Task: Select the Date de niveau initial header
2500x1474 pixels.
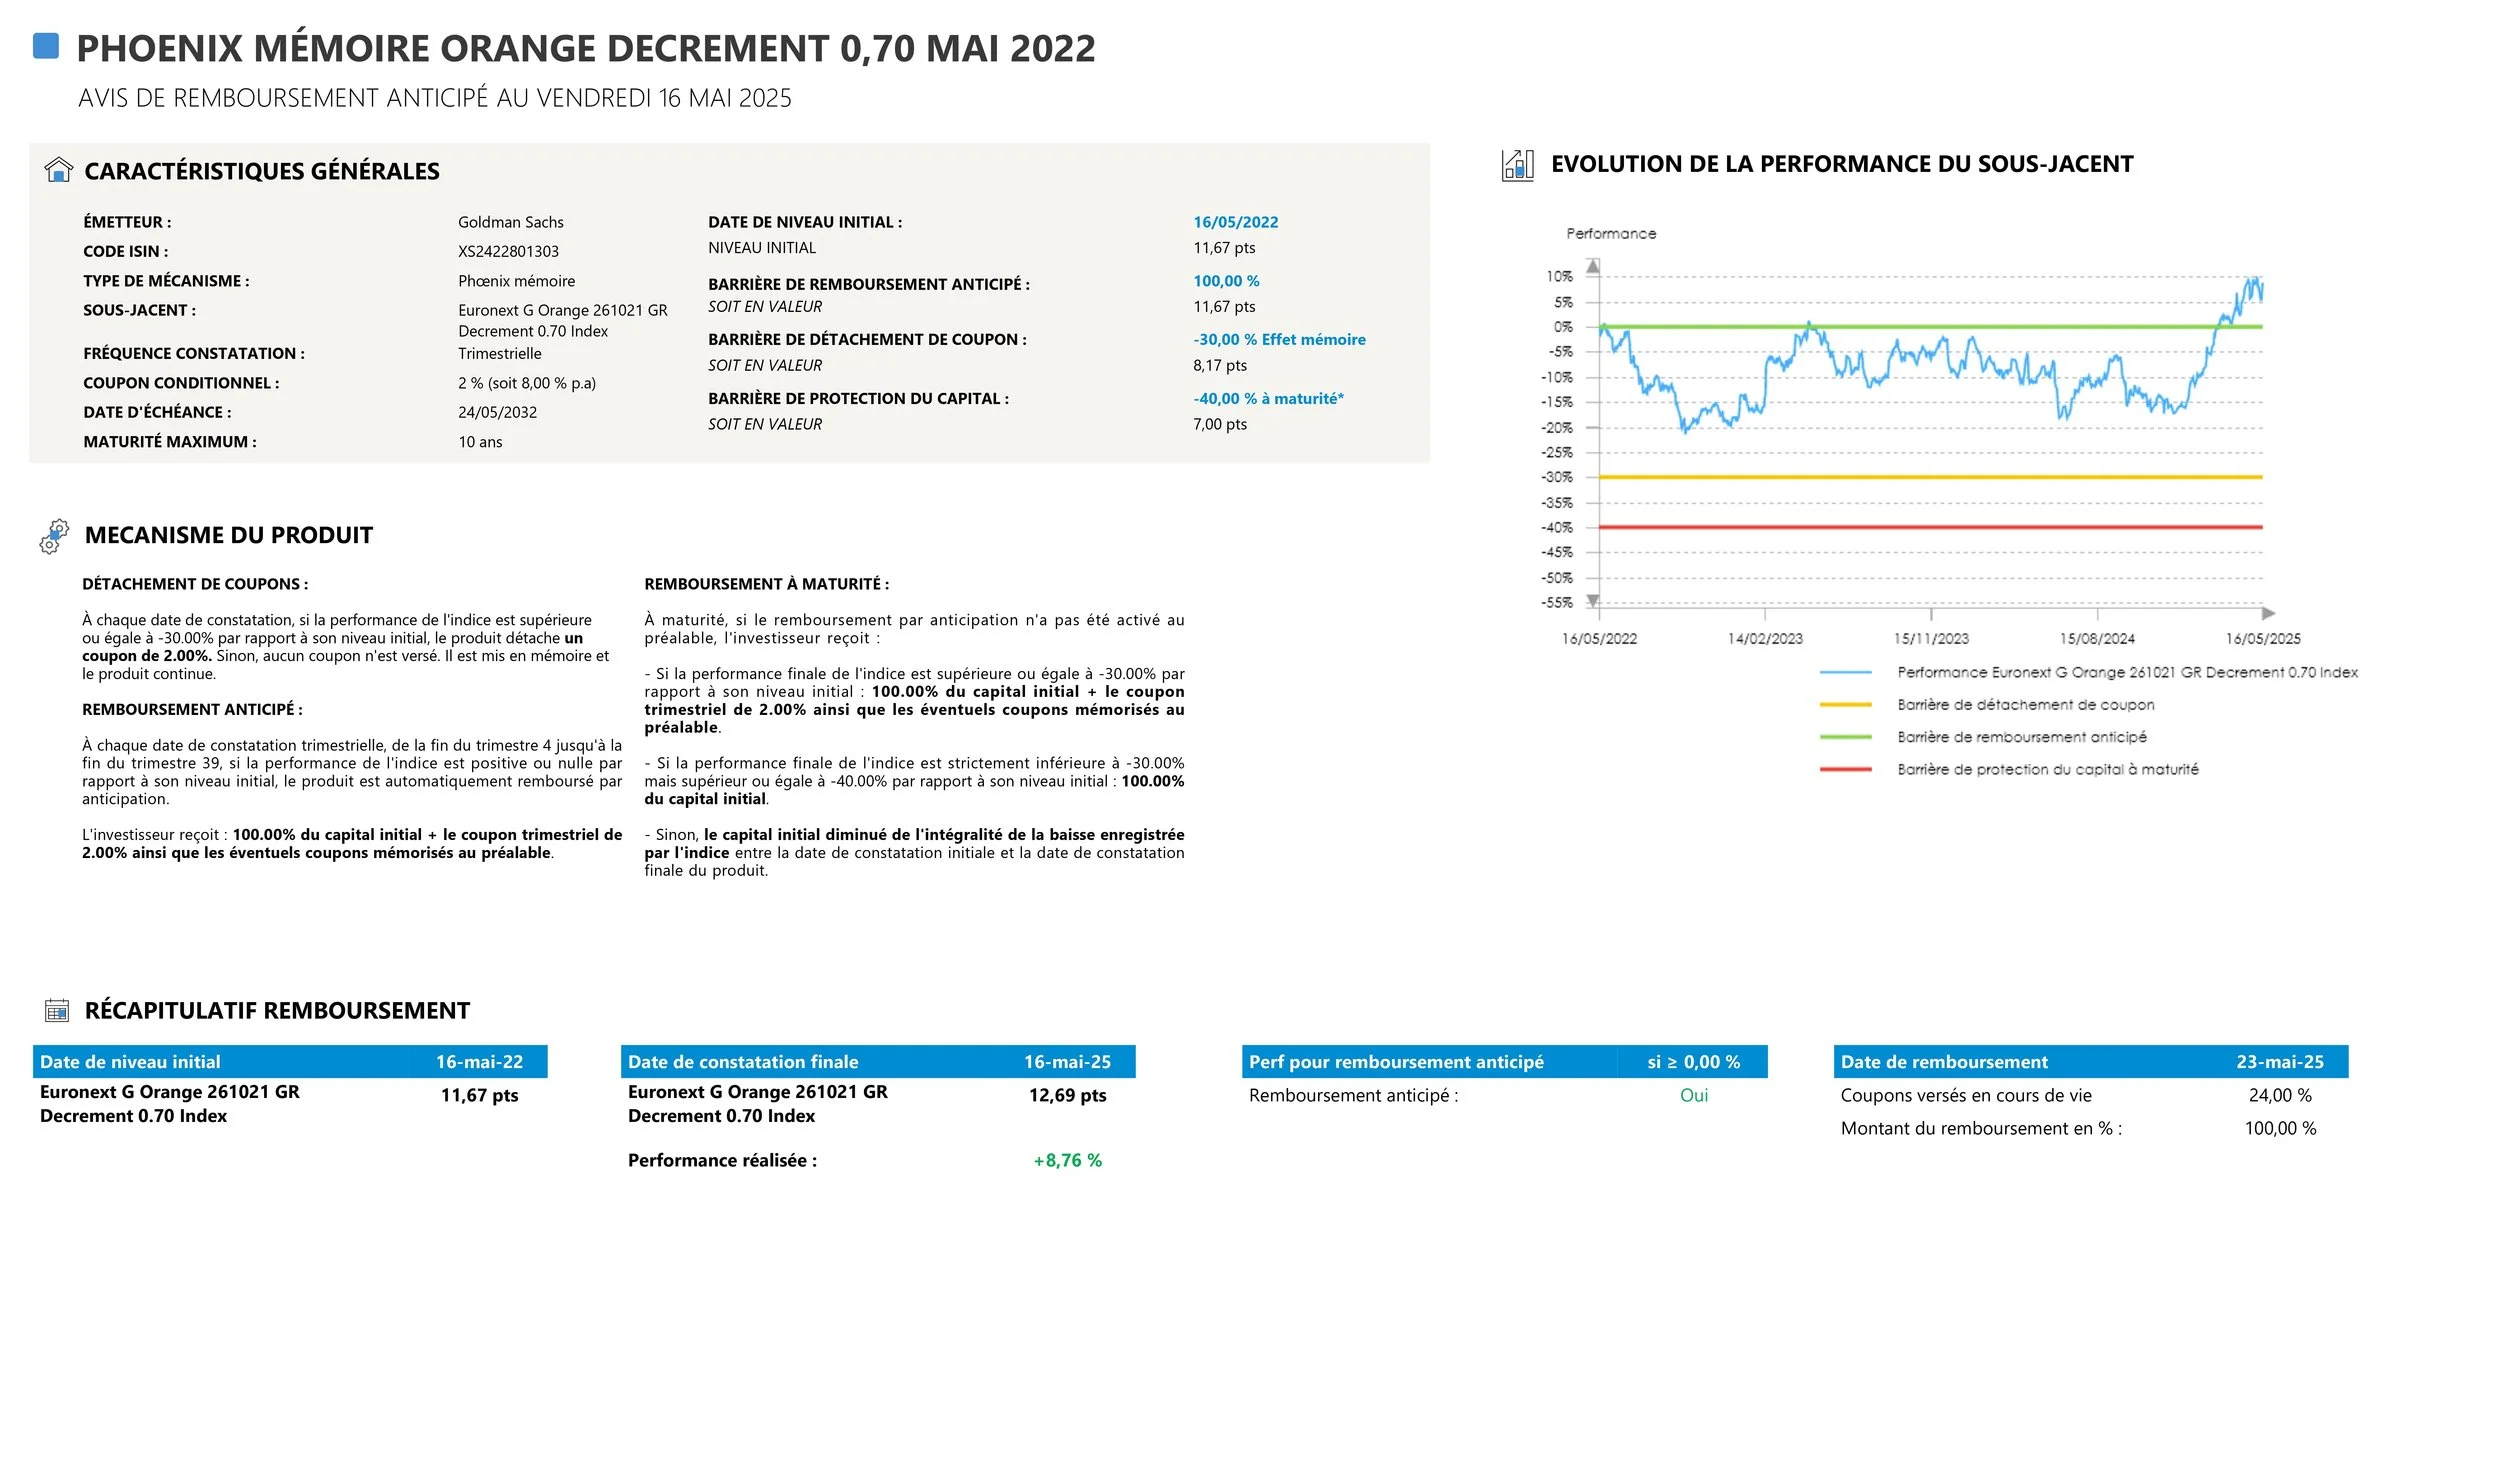Action: click(130, 1062)
